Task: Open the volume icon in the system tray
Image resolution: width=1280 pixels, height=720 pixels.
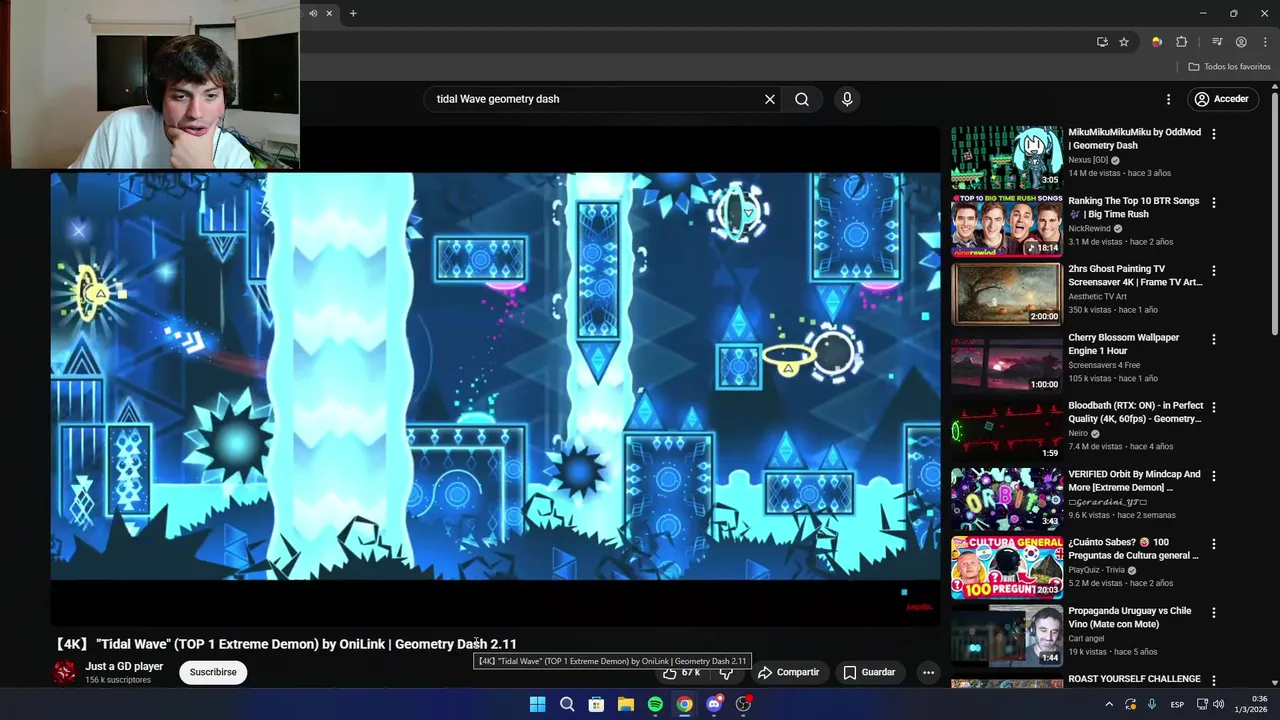Action: click(1218, 704)
